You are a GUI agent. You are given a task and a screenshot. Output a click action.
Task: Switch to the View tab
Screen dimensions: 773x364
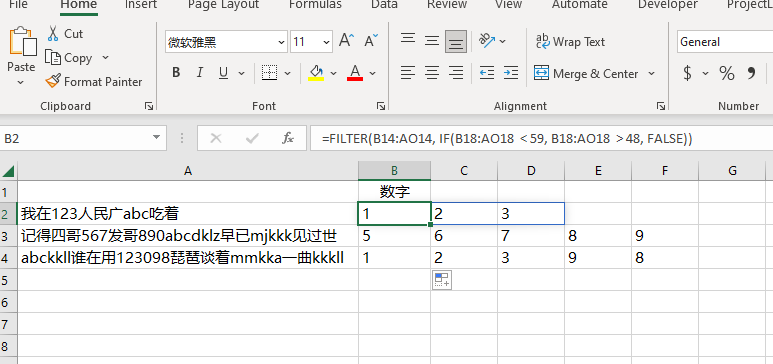[508, 4]
